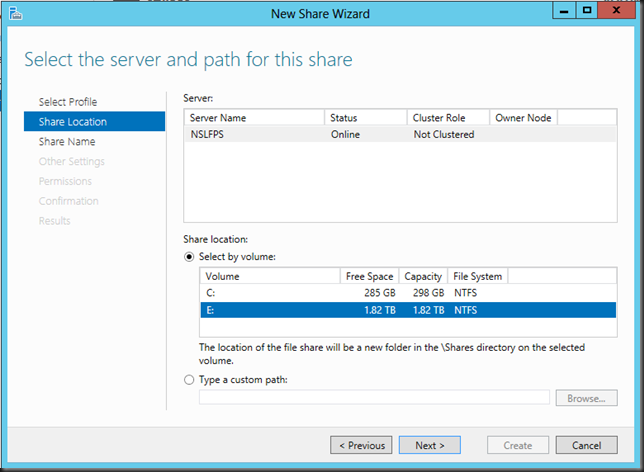Click the disabled Create button

point(518,445)
